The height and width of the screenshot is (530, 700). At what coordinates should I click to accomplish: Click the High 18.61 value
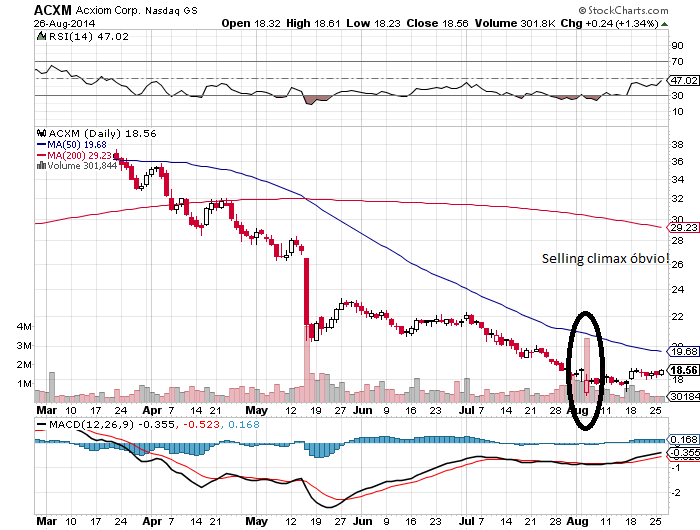[313, 24]
